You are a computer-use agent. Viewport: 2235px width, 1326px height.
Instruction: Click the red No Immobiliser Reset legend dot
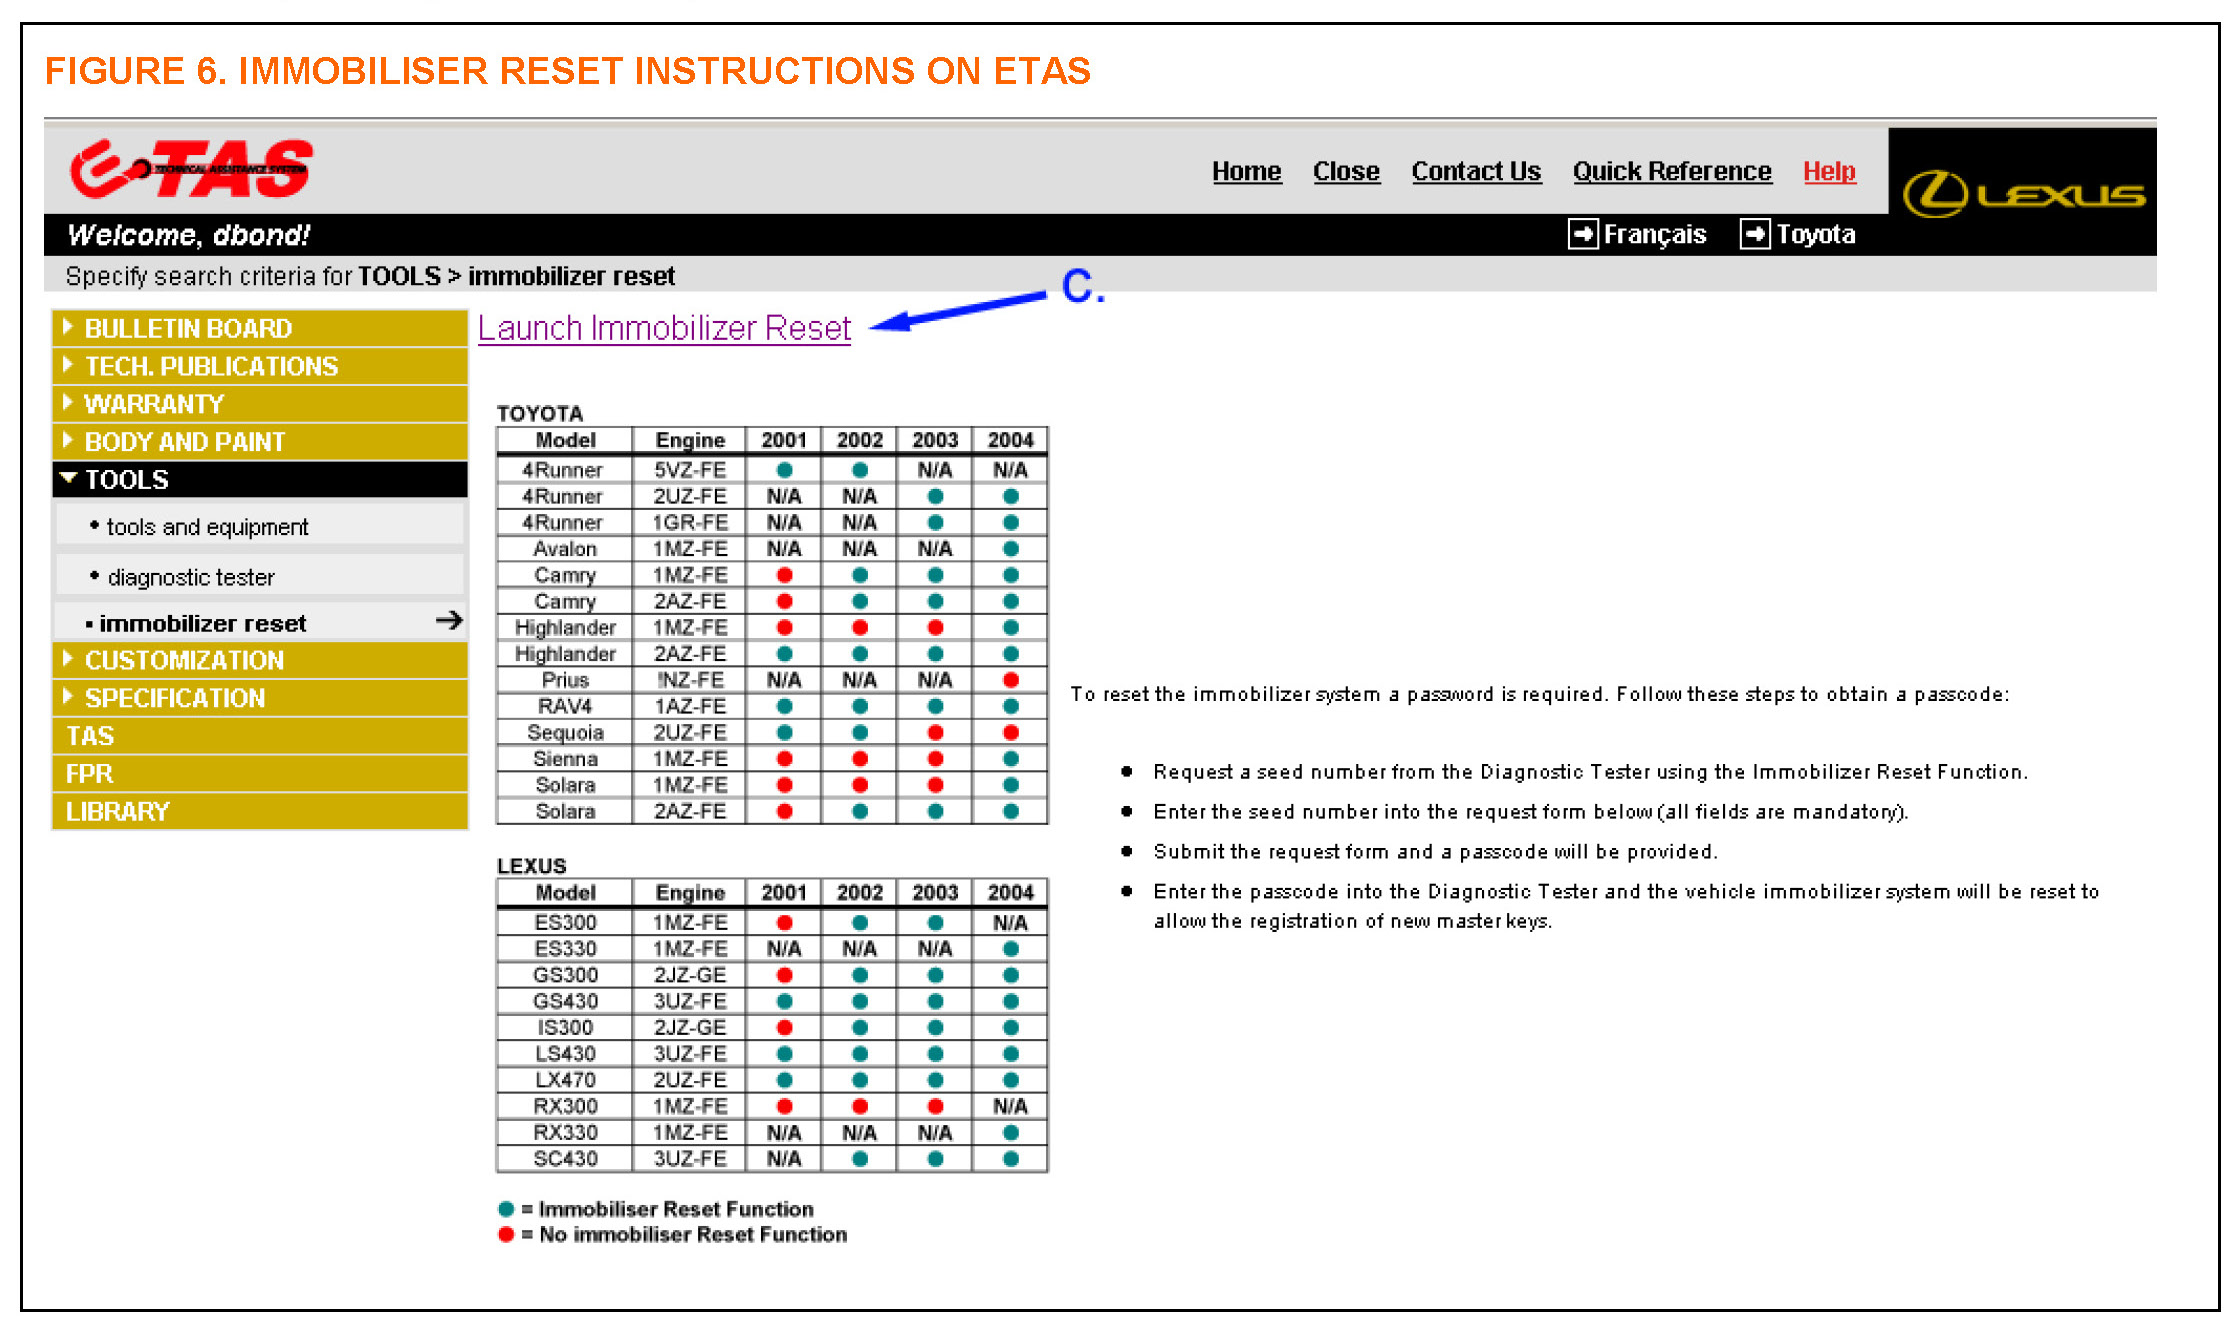tap(506, 1234)
